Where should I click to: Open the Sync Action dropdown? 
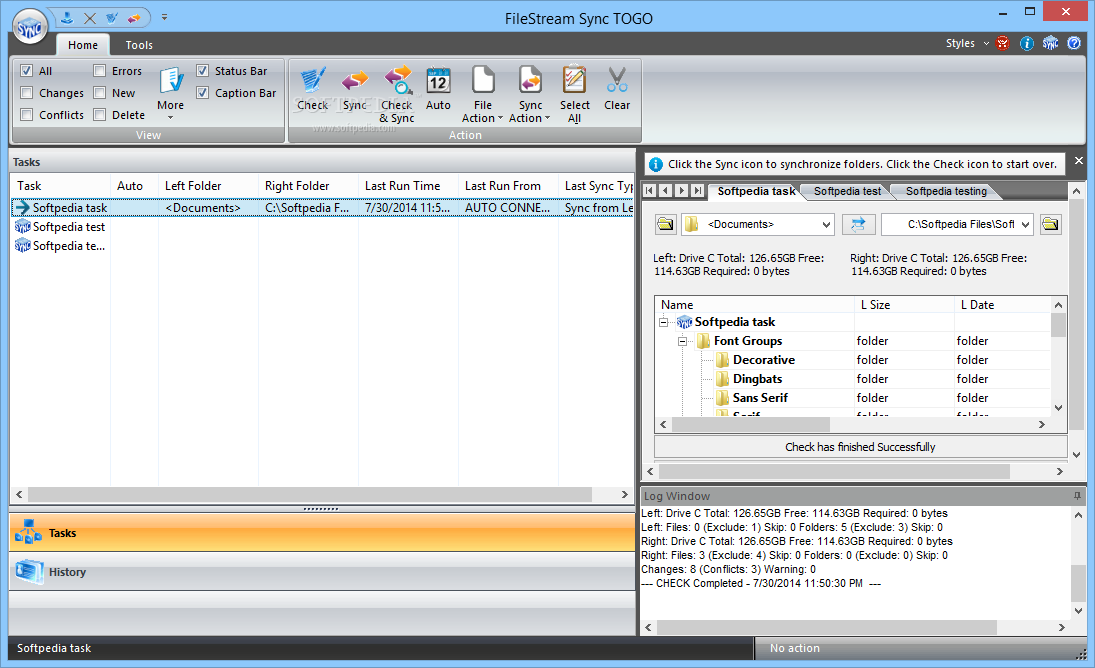[x=530, y=94]
